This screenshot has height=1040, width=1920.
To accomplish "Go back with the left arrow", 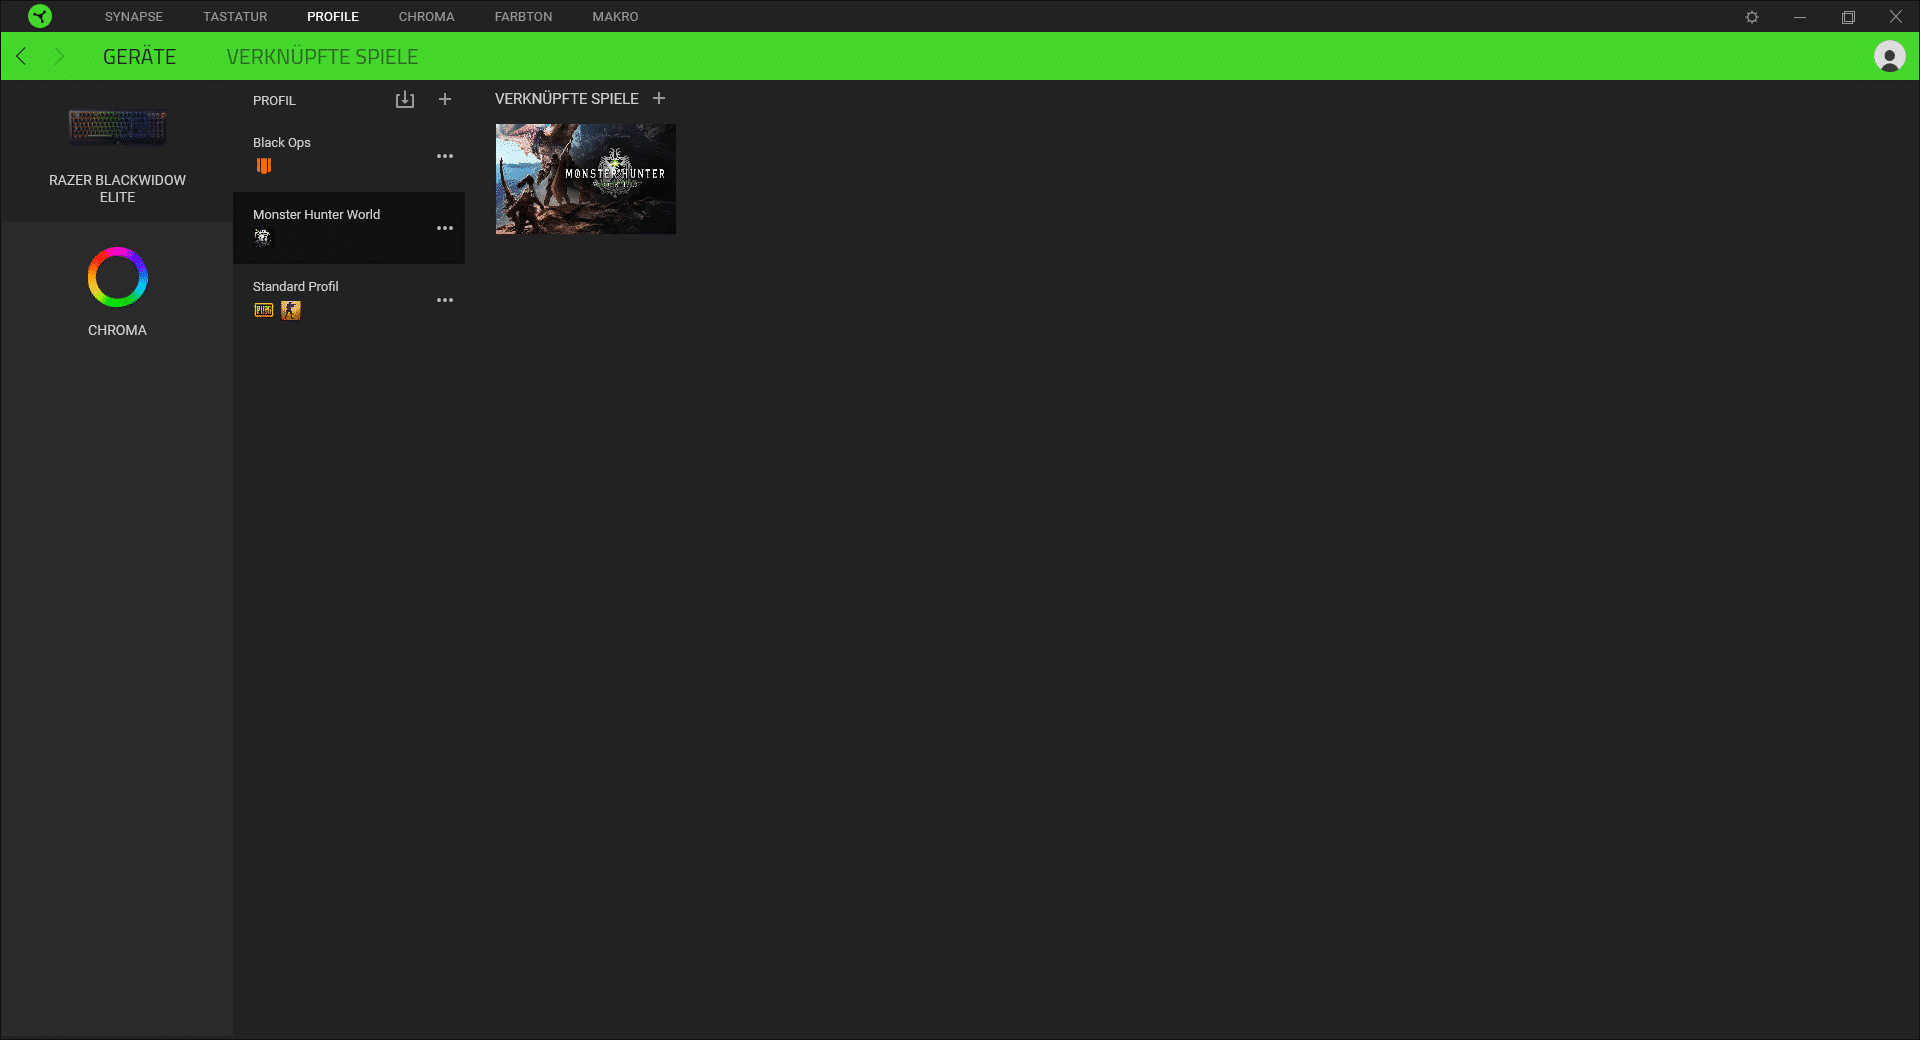I will 22,57.
